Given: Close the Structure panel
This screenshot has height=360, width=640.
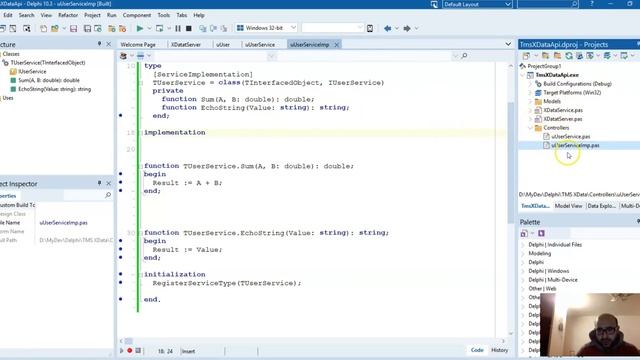Looking at the screenshot, I should (109, 44).
